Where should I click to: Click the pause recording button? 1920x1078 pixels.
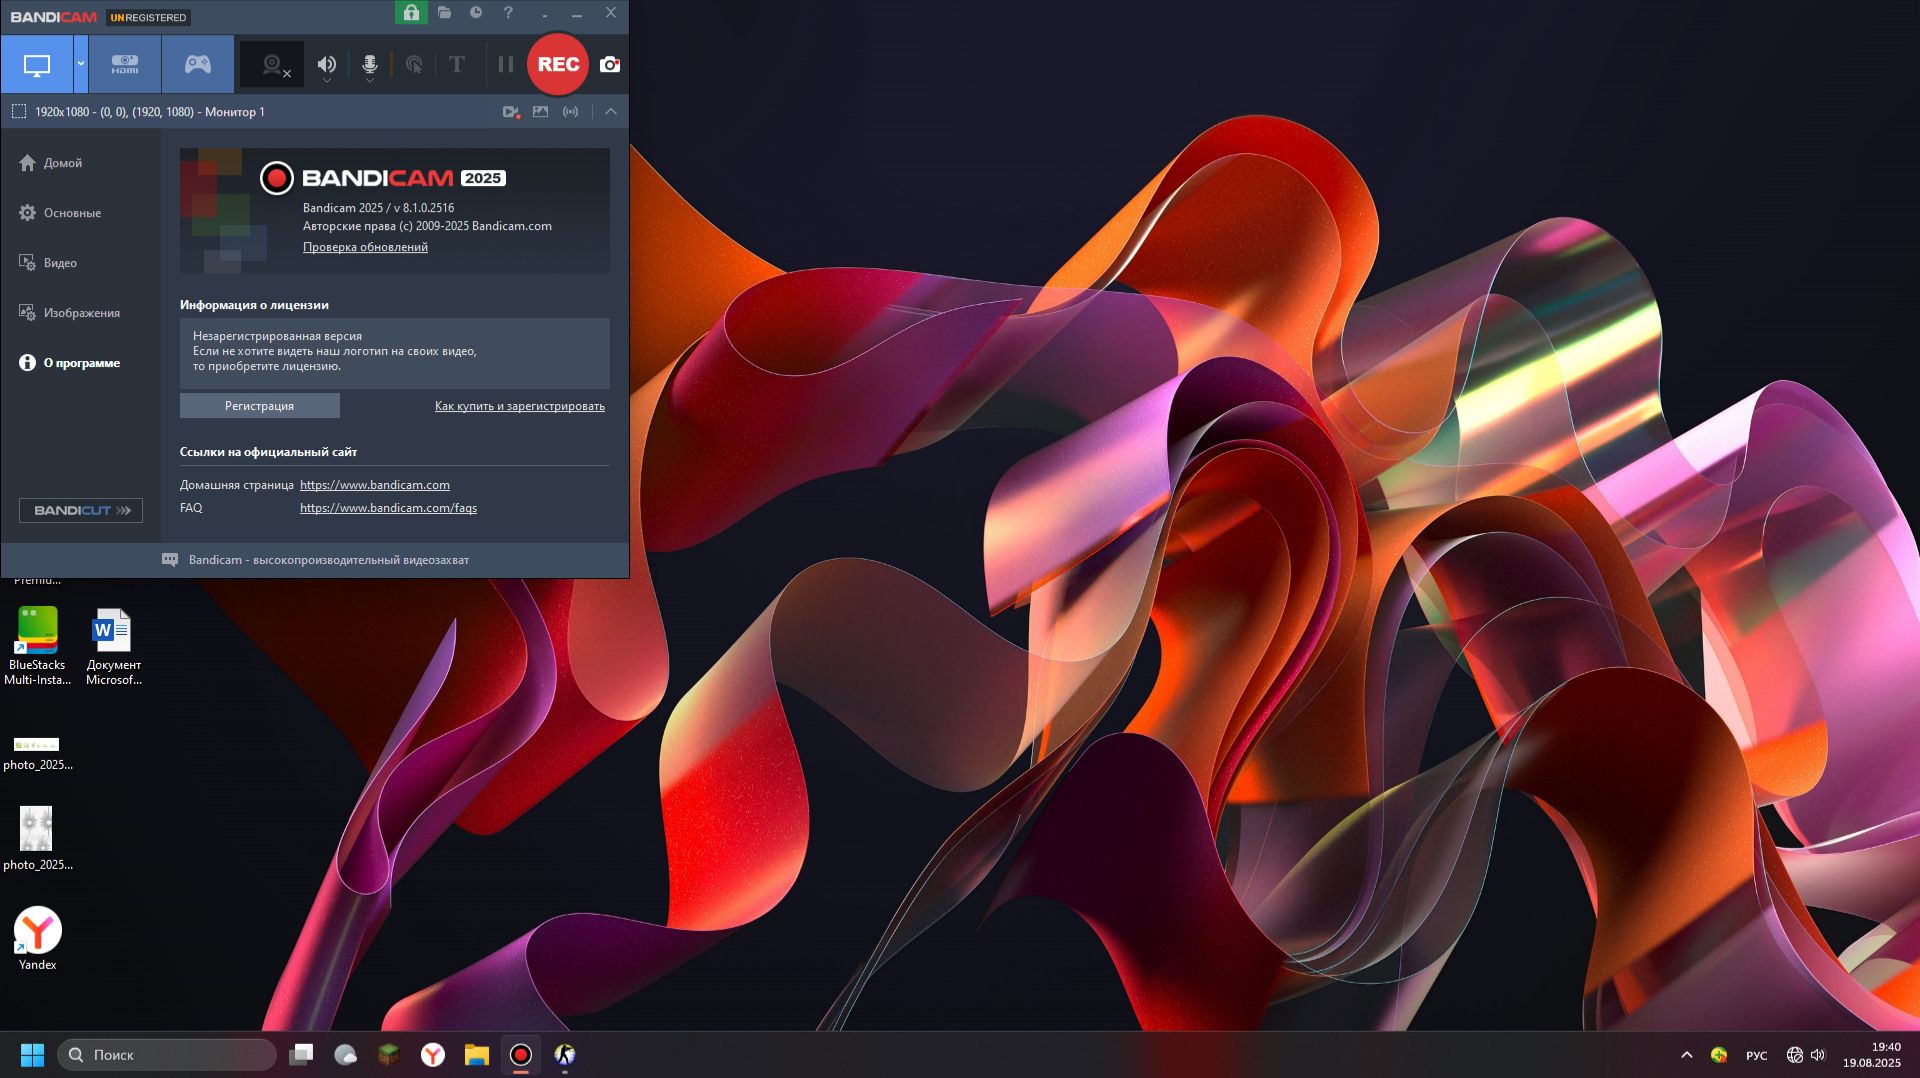(x=506, y=65)
